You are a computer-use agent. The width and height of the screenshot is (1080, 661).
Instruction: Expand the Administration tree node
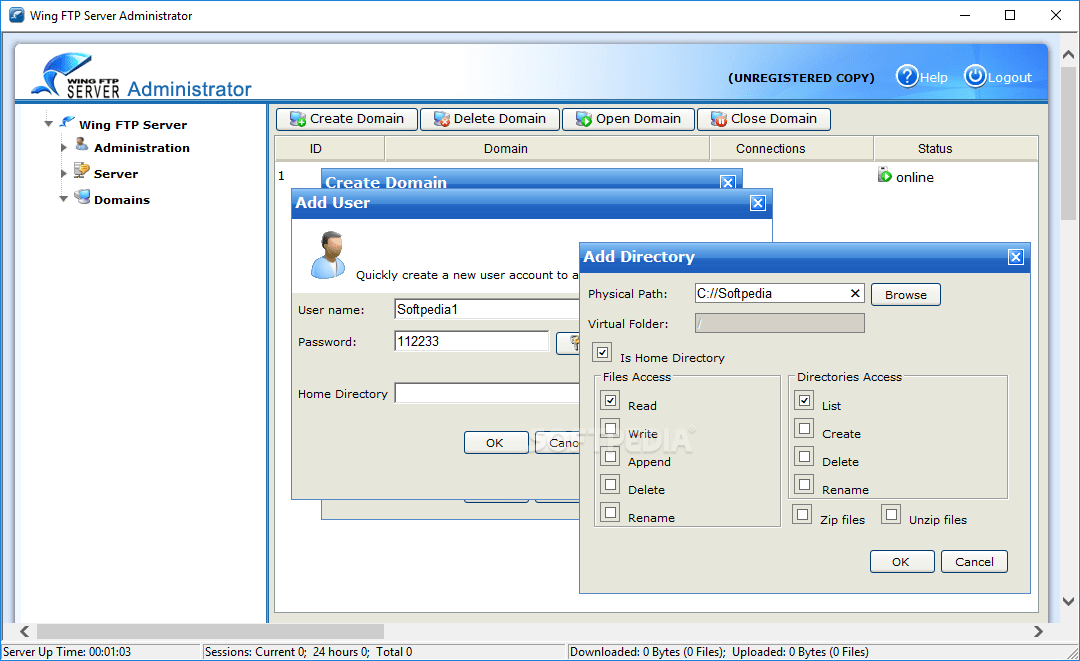click(x=62, y=147)
